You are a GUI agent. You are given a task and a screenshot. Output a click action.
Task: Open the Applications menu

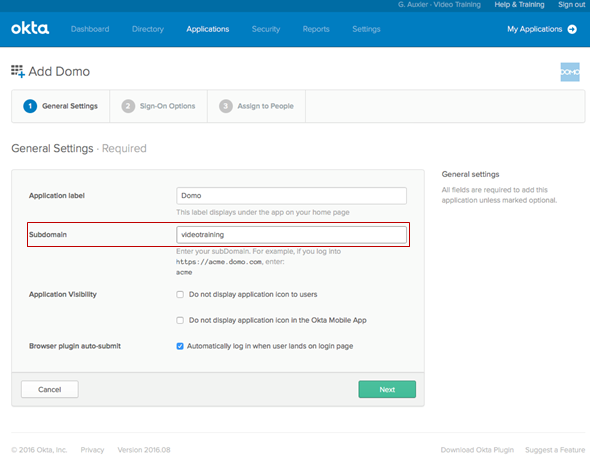[208, 29]
